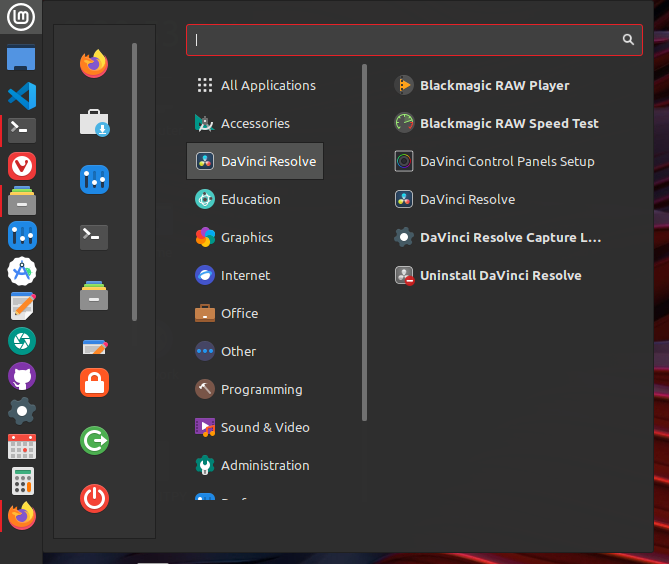Screen dimensions: 669x564
Task: Open file manager in the left panel
Action: pyautogui.click(x=22, y=201)
